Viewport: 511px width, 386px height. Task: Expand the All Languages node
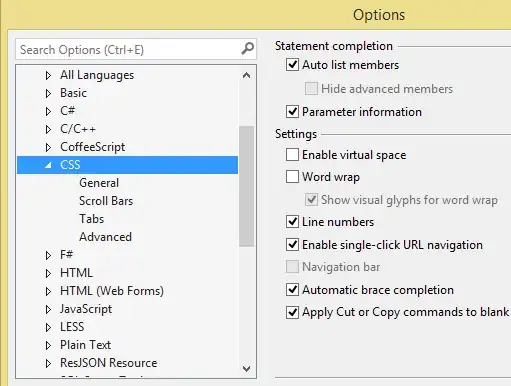click(x=48, y=75)
